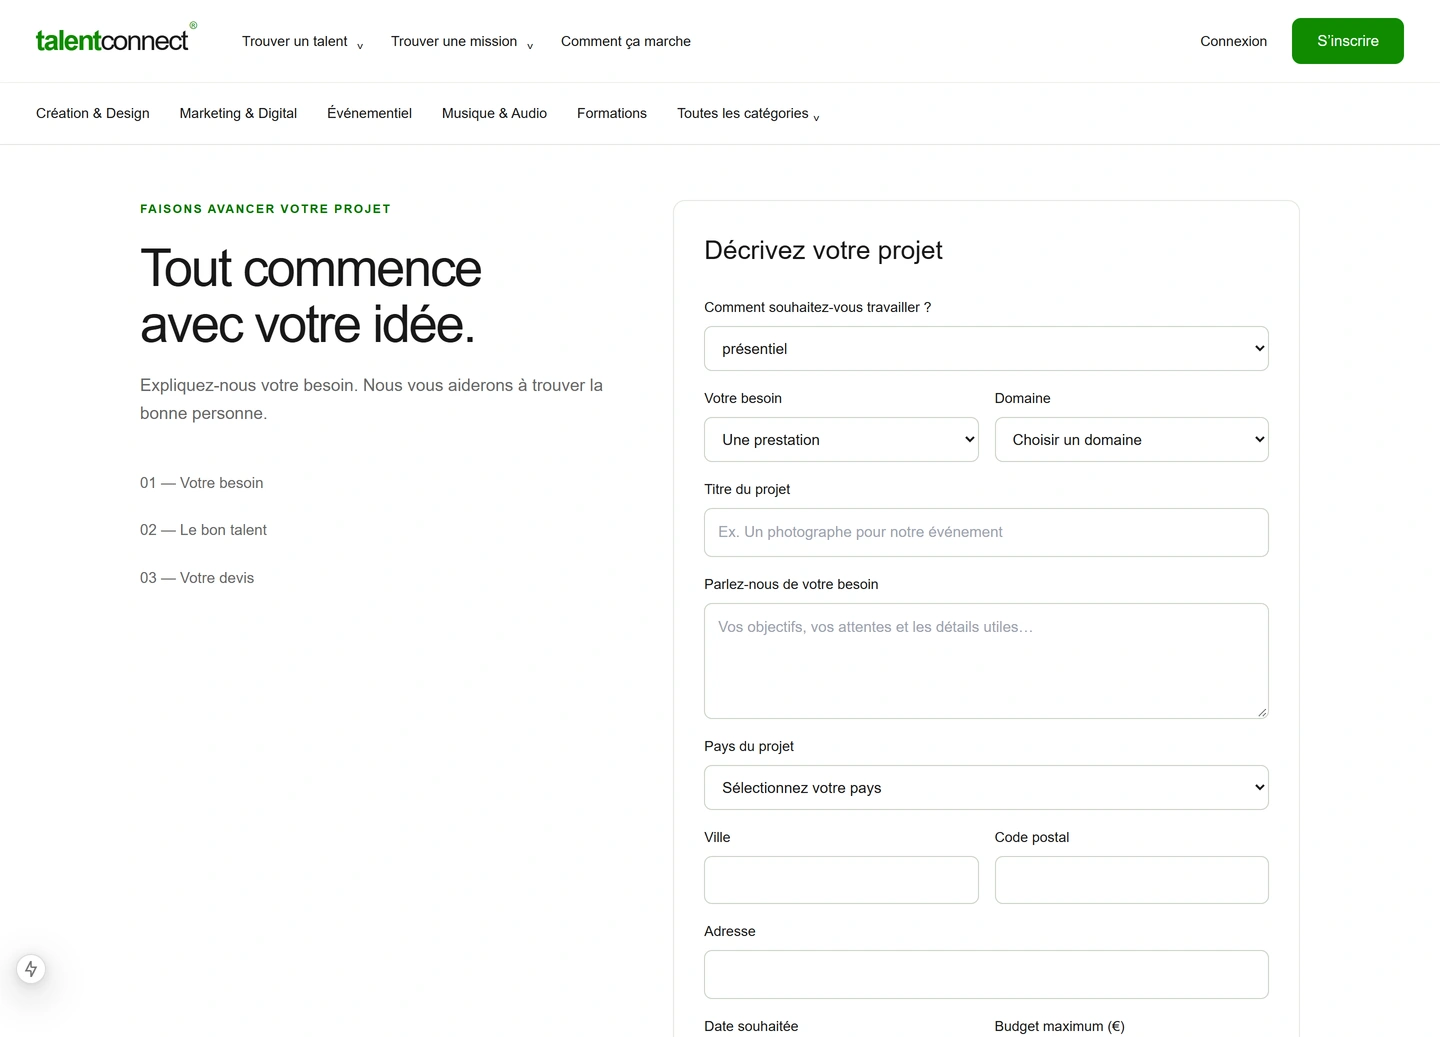
Task: Open the Votre besoin dropdown
Action: pos(841,440)
